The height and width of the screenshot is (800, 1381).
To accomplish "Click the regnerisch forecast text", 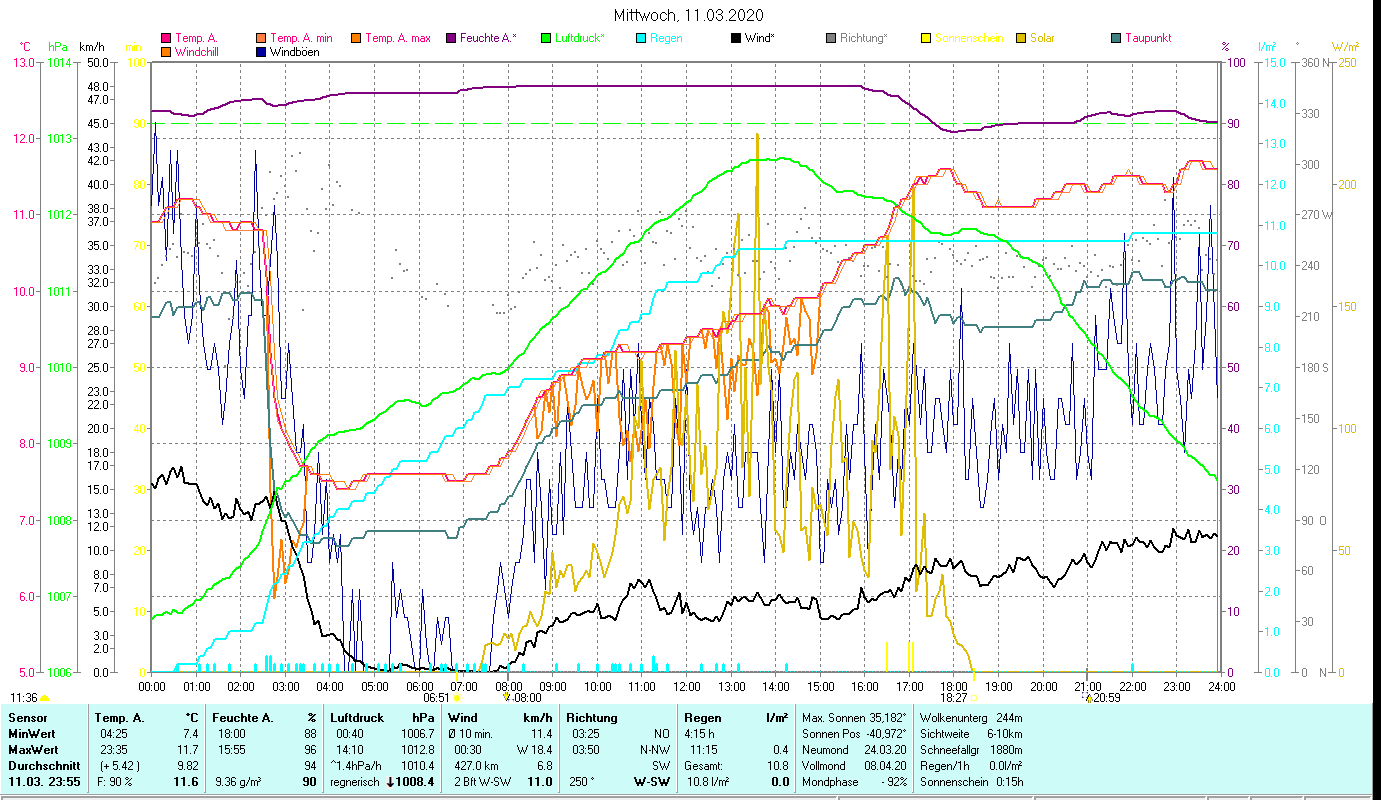I will [355, 782].
